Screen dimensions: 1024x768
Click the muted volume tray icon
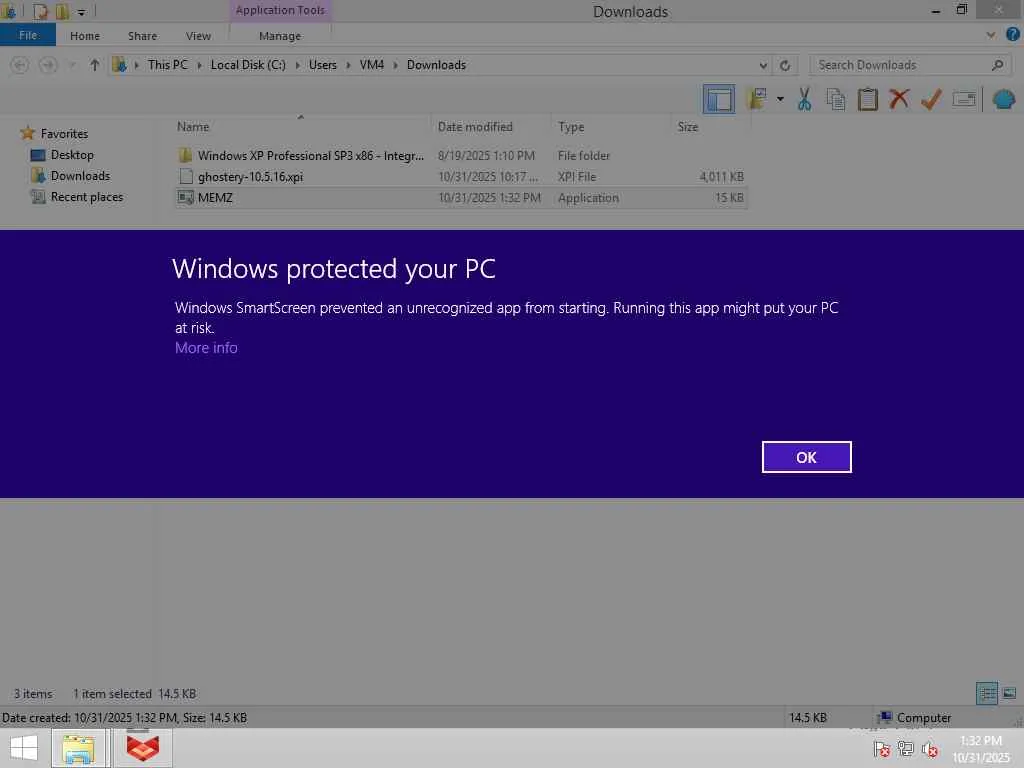(930, 750)
